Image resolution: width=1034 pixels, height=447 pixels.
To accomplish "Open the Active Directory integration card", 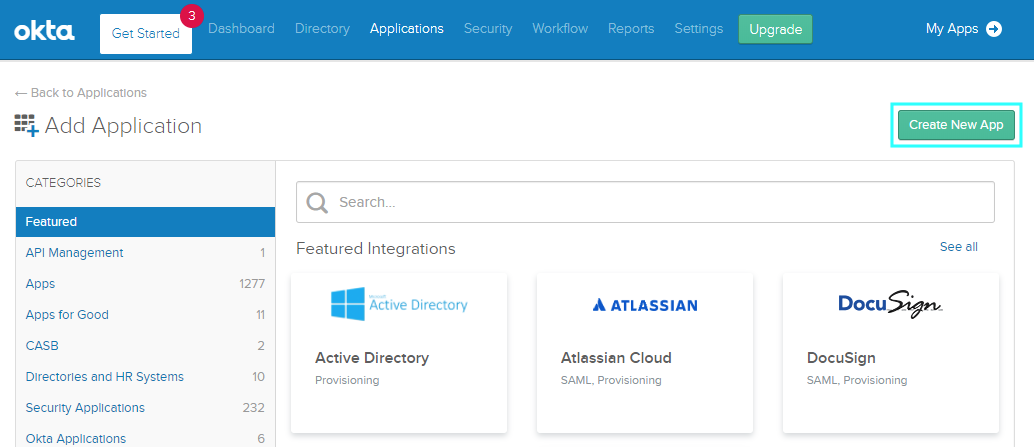I will (x=399, y=353).
